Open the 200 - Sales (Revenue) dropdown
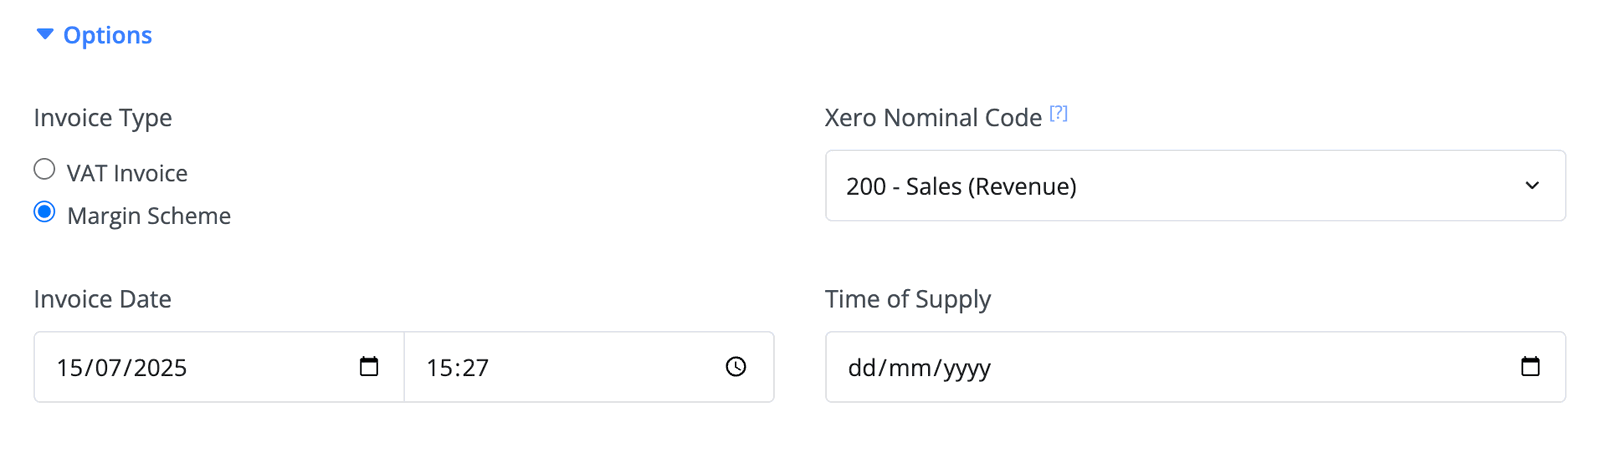Viewport: 1600px width, 453px height. (1195, 186)
